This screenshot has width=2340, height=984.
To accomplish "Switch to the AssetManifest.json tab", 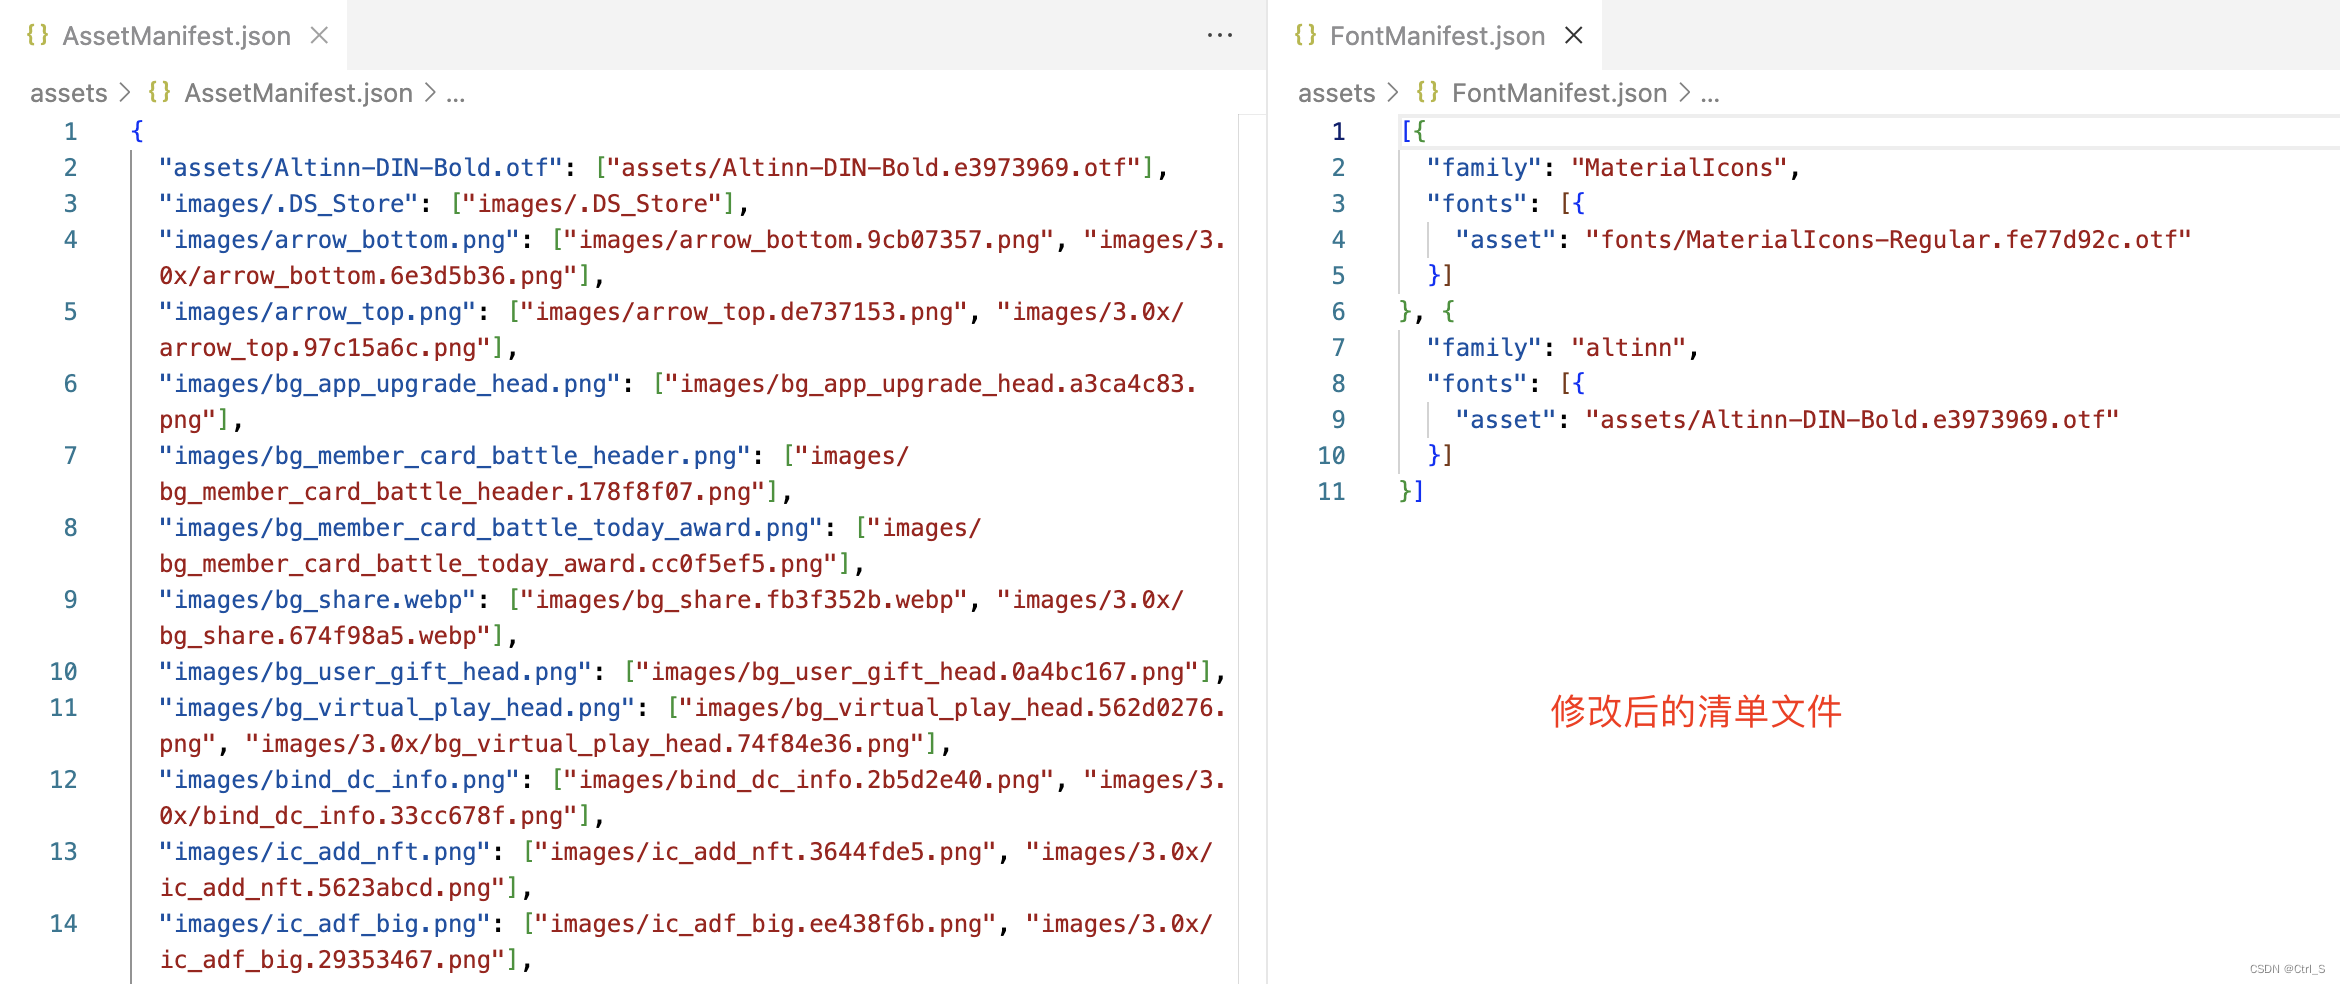I will pos(177,35).
